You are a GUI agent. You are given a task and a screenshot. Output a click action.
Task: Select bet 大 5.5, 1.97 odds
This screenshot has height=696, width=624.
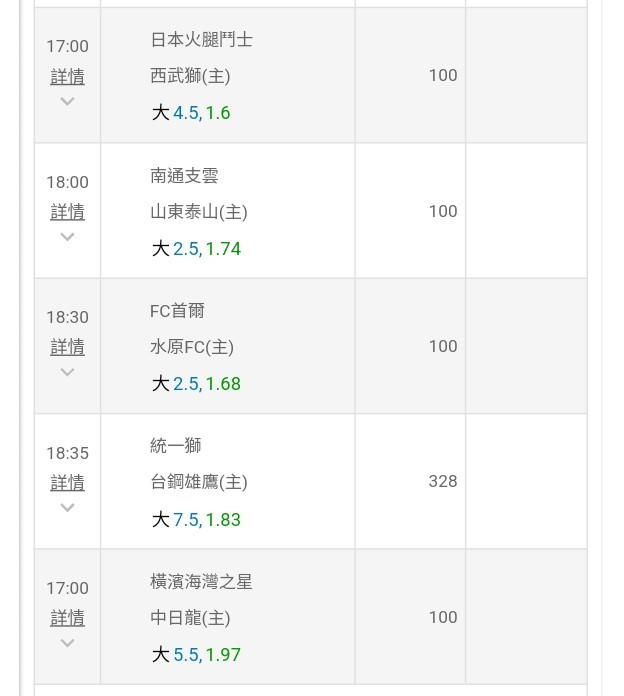(x=196, y=655)
